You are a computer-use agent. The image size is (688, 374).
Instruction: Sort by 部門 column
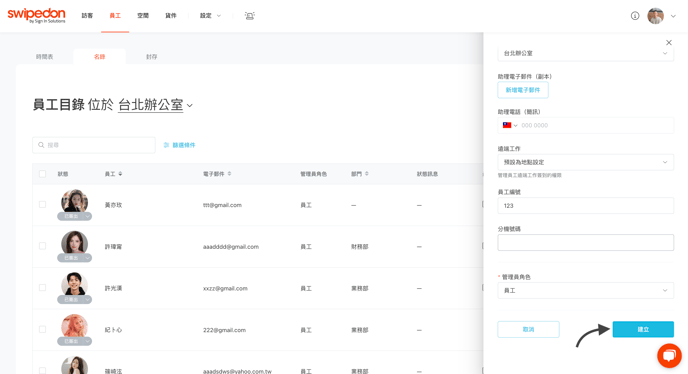(359, 174)
